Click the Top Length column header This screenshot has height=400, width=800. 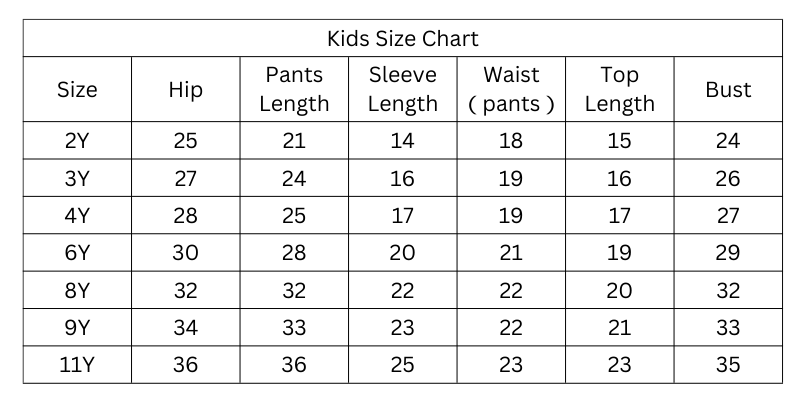620,89
